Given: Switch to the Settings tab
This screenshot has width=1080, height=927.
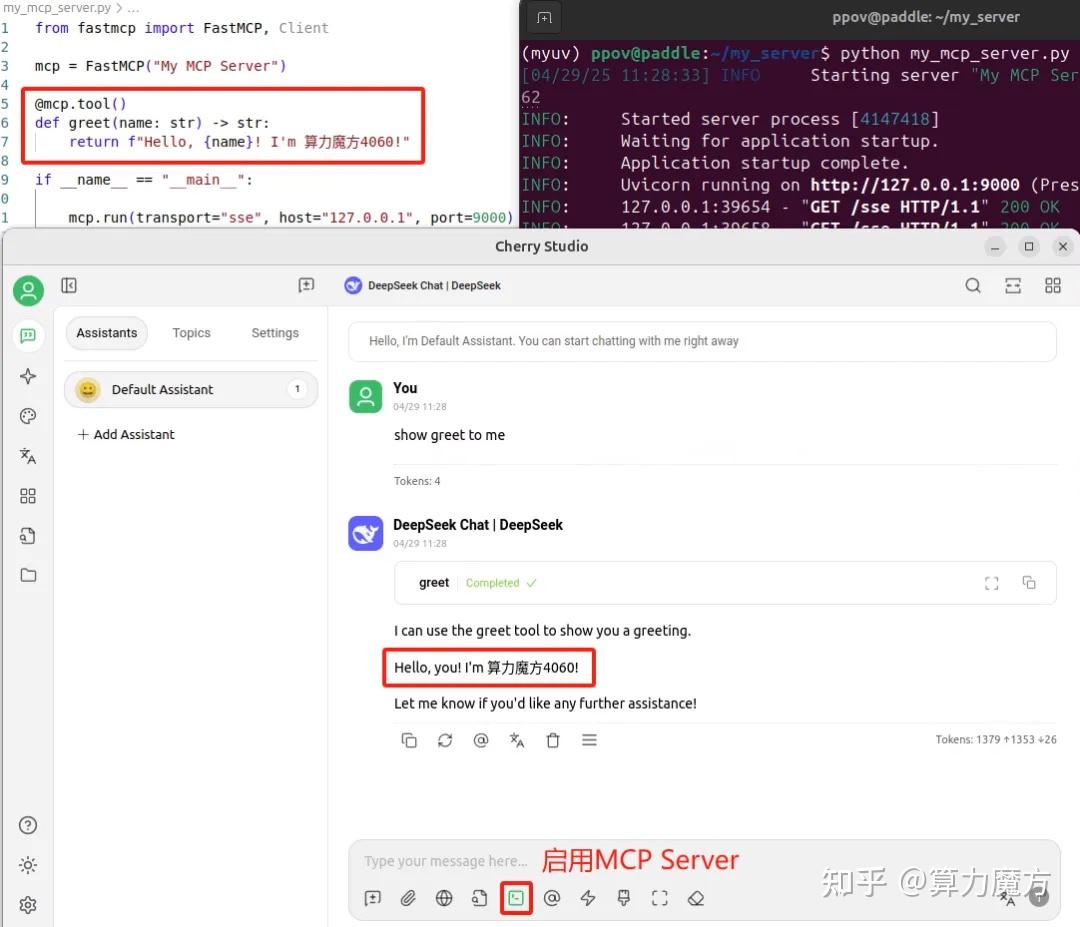Looking at the screenshot, I should (x=275, y=333).
